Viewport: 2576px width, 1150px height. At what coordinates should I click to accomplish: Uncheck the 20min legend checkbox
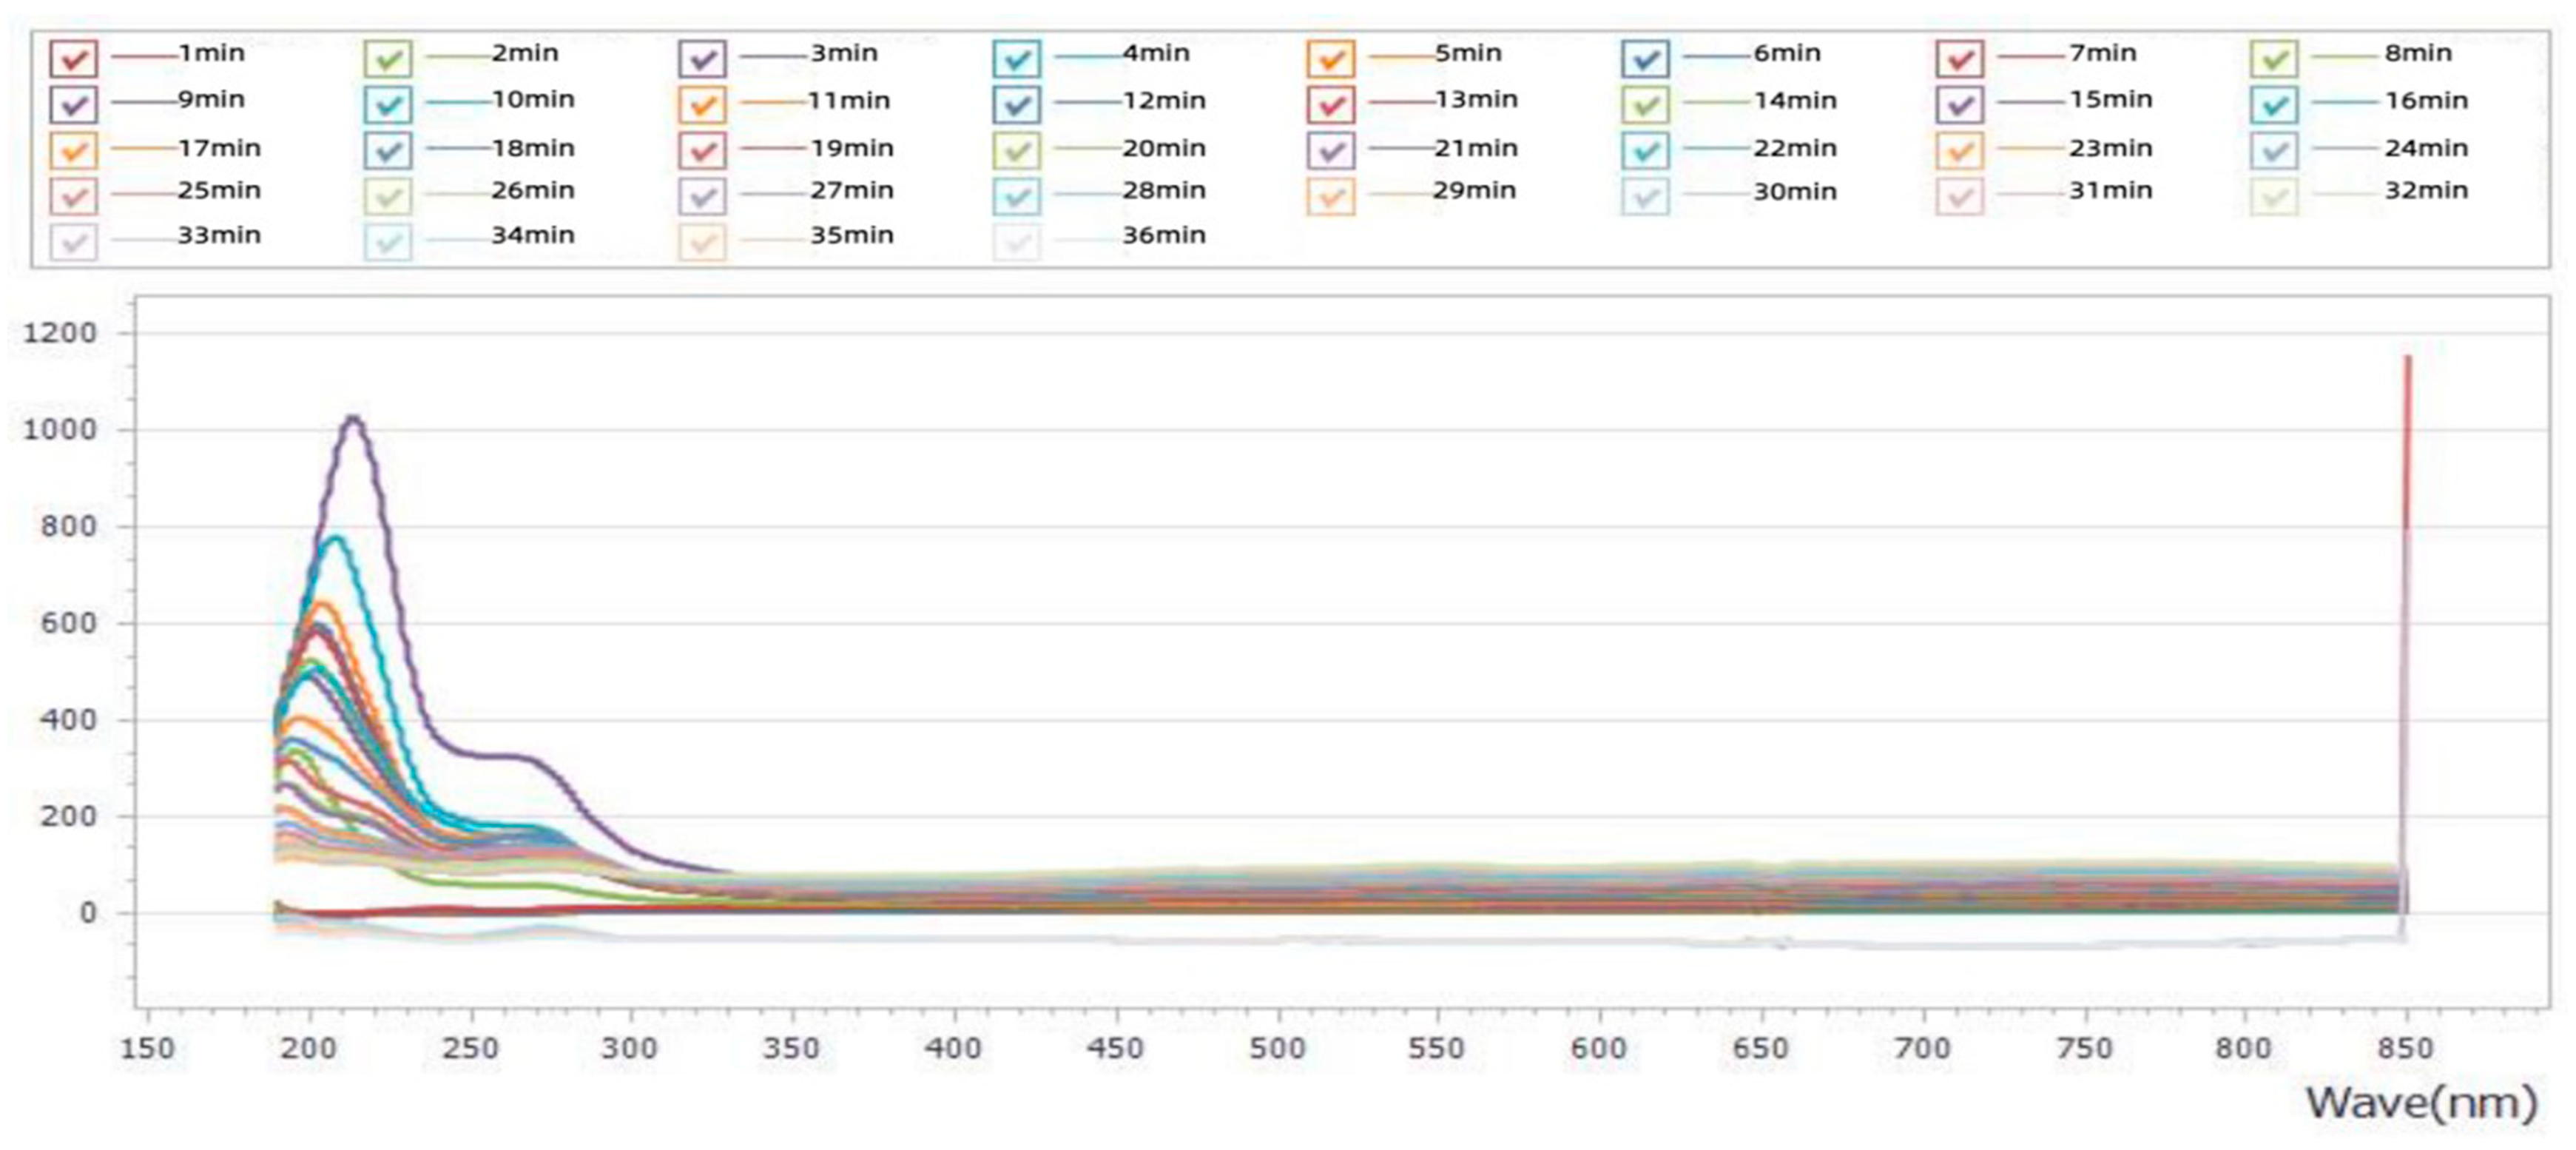tap(1017, 151)
